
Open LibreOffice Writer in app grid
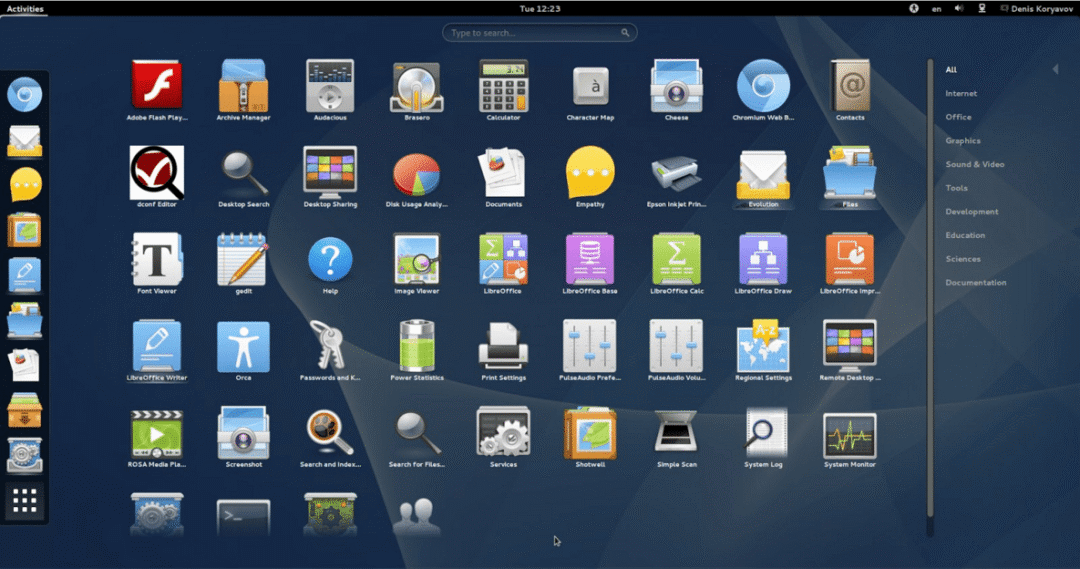coord(157,351)
